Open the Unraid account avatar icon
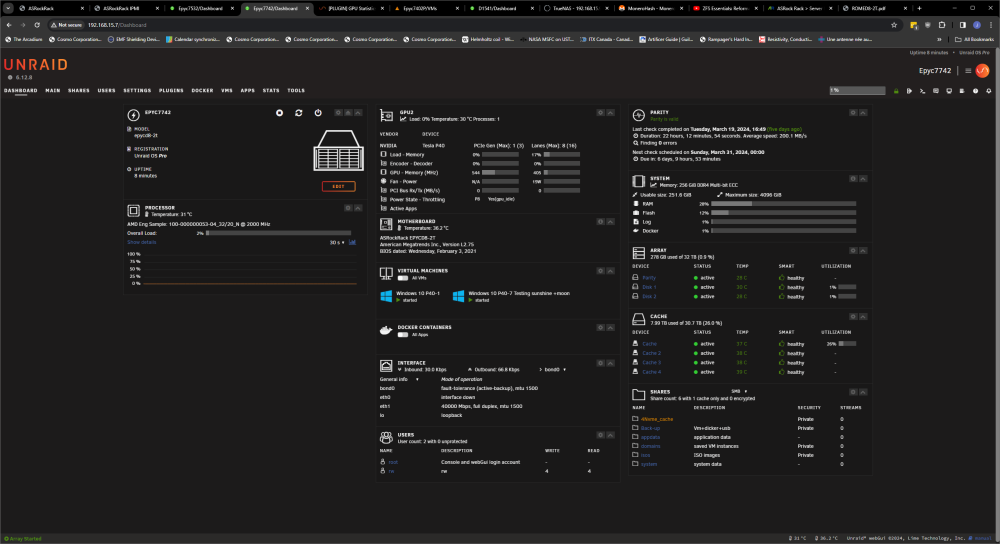Image resolution: width=1000 pixels, height=544 pixels. pyautogui.click(x=982, y=71)
